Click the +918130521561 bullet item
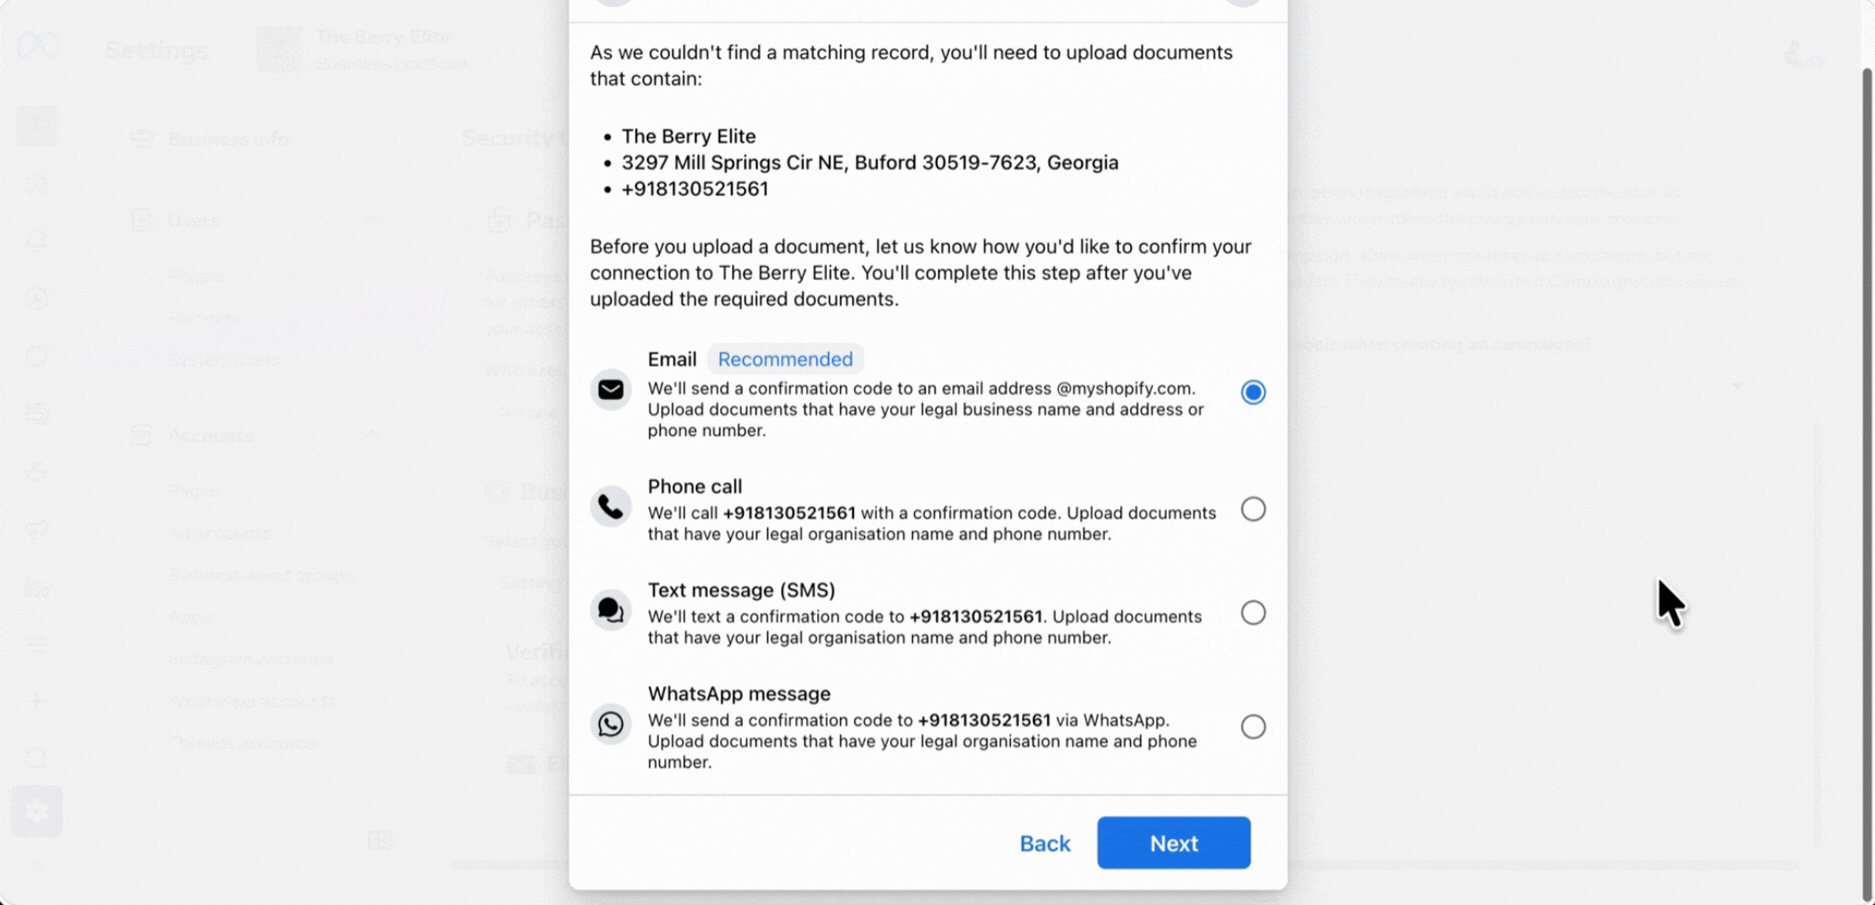This screenshot has width=1875, height=905. click(695, 188)
